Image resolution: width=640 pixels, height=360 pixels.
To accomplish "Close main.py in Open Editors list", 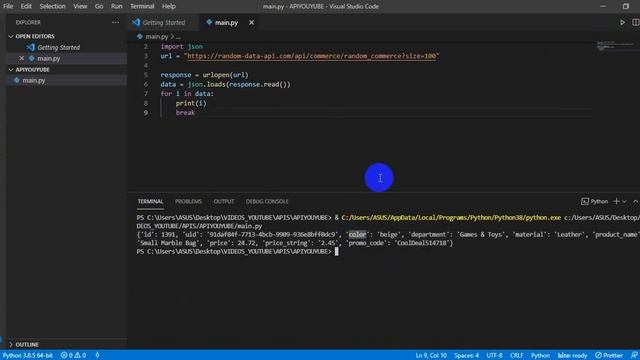I will (x=22, y=58).
